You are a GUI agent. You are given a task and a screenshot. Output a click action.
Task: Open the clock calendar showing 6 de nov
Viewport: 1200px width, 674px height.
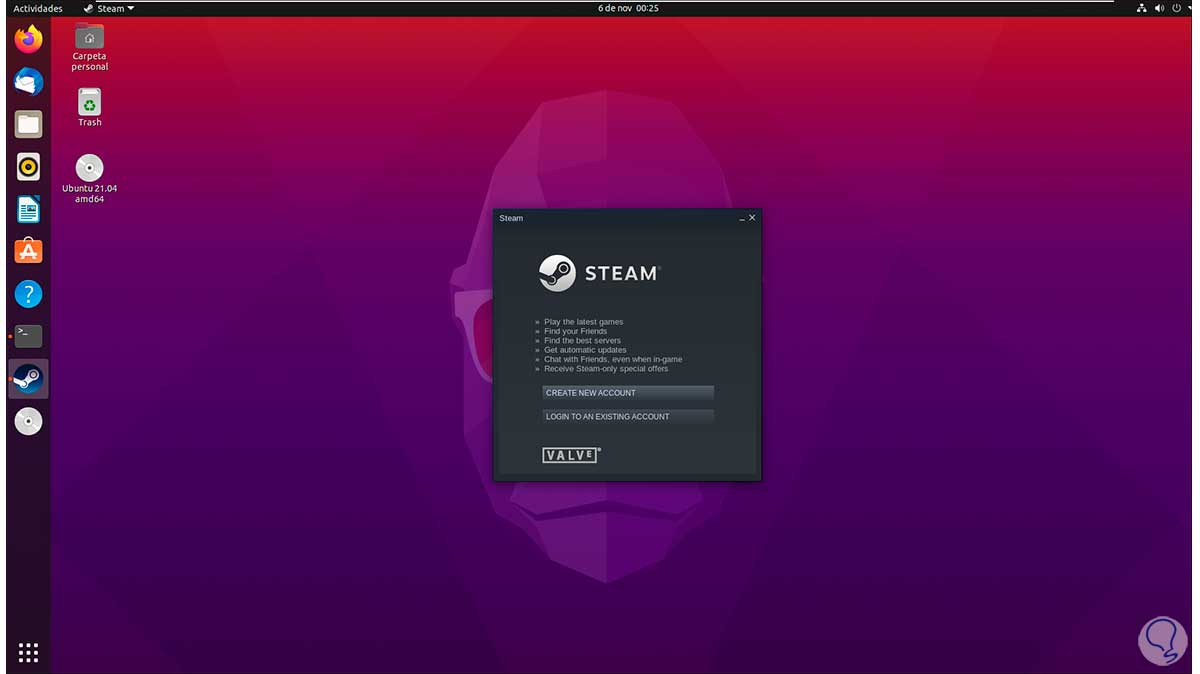point(628,8)
